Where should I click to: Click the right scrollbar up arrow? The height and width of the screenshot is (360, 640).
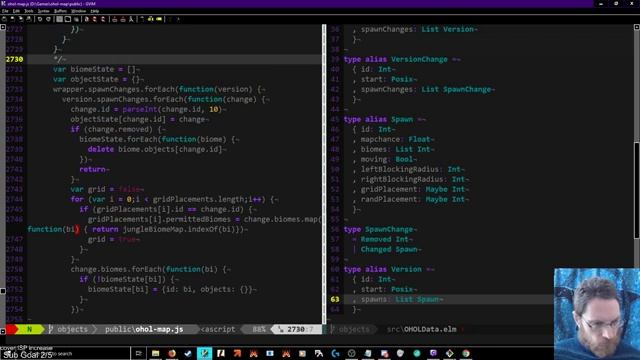click(x=636, y=27)
